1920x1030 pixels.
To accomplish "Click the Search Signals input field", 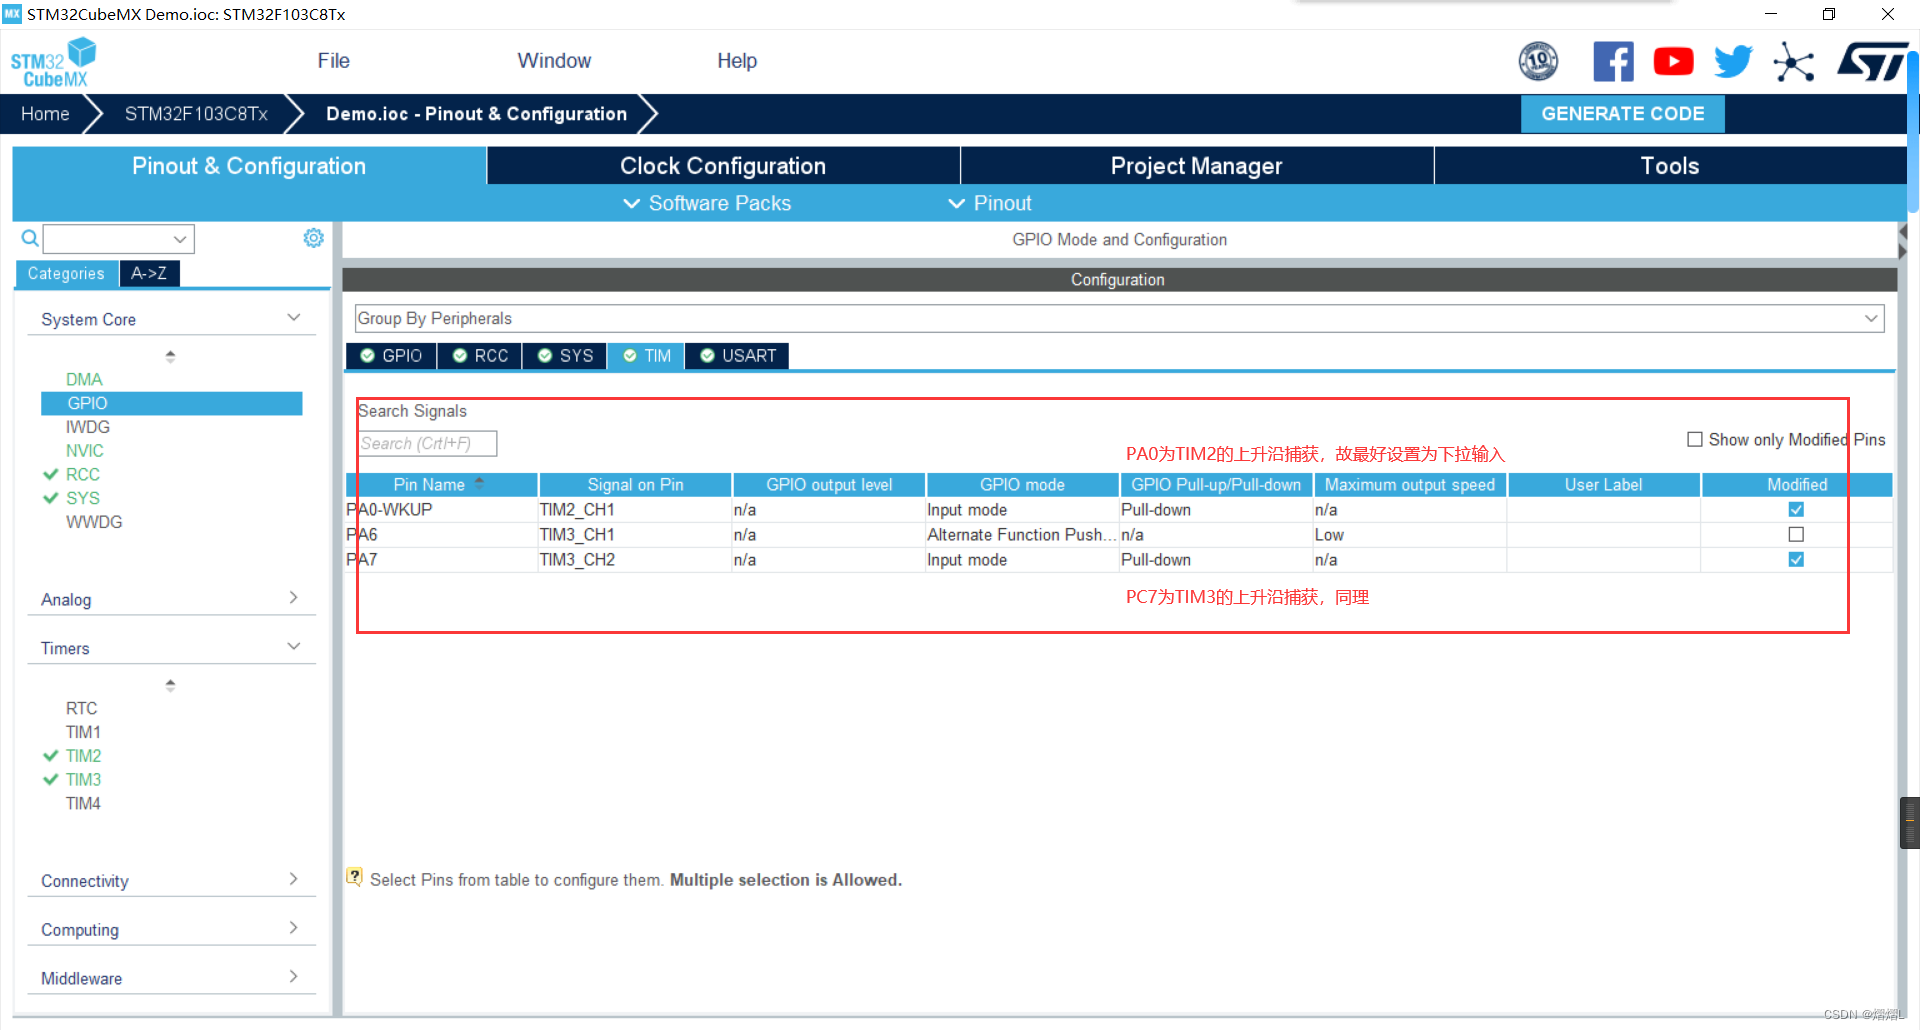I will coord(427,443).
